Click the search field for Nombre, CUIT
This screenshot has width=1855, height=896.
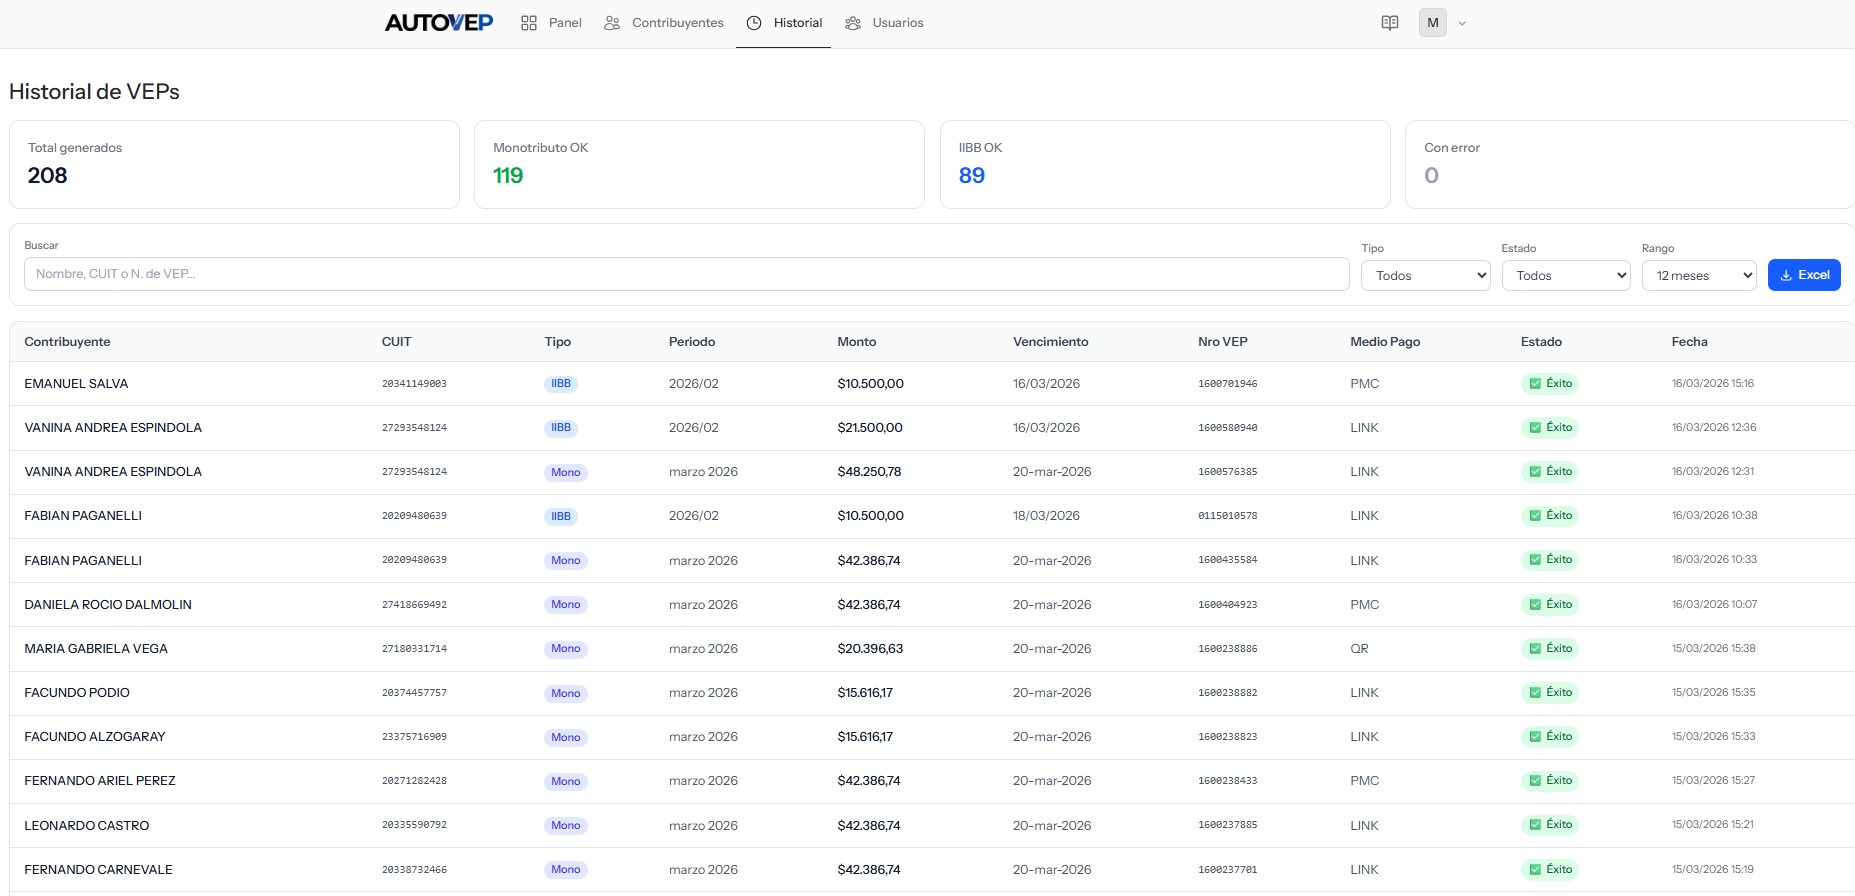tap(686, 274)
